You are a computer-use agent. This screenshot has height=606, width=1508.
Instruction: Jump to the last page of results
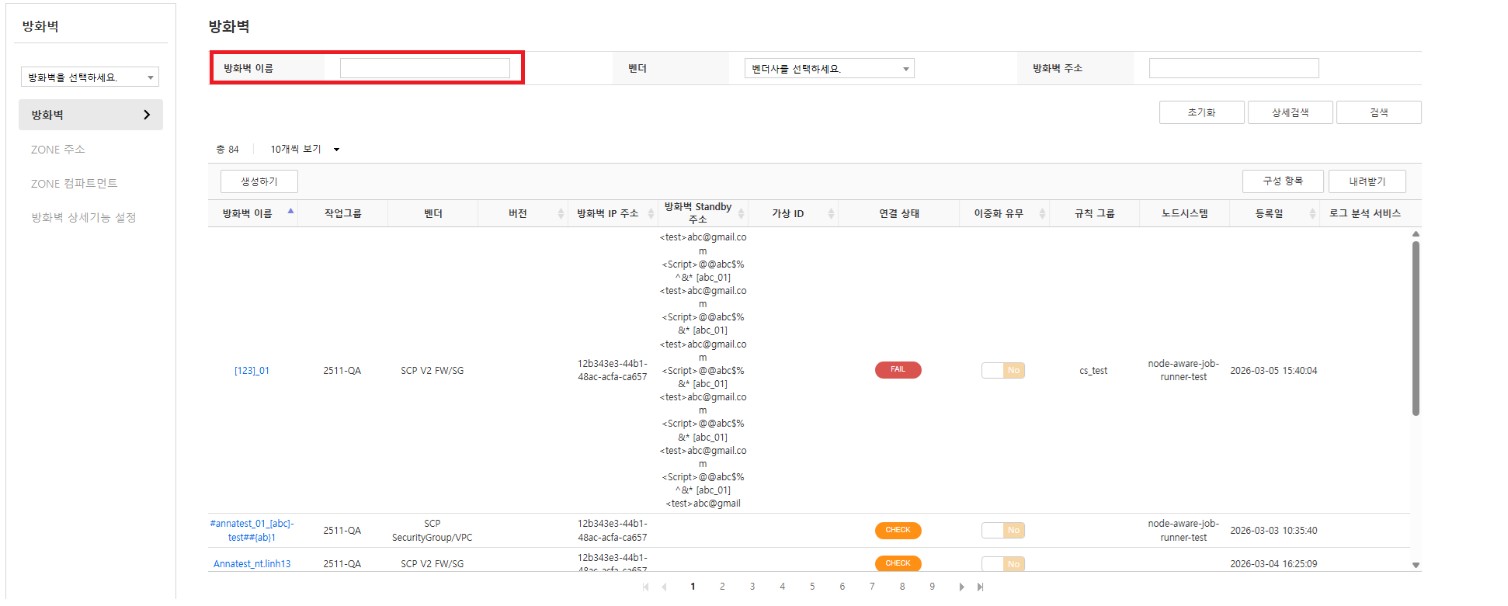pos(980,587)
